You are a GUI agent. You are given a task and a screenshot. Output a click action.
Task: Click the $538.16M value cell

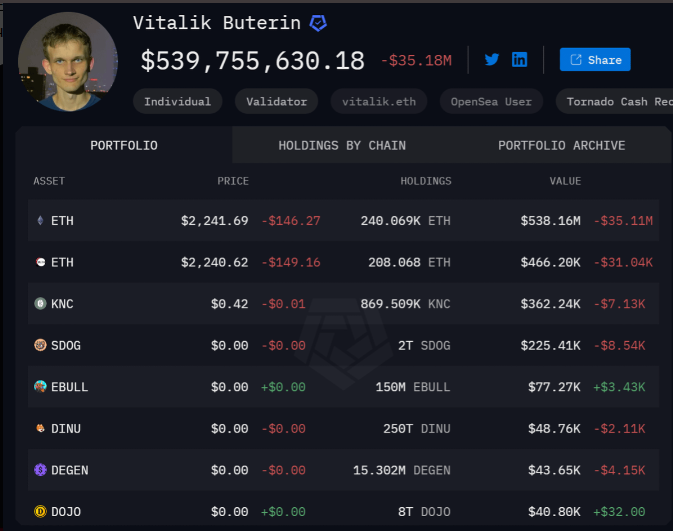[x=551, y=221]
